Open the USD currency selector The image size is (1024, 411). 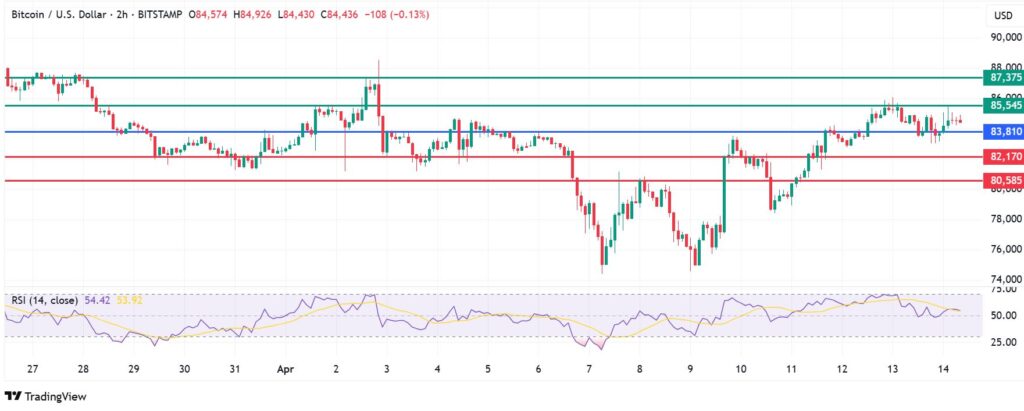(x=1001, y=17)
